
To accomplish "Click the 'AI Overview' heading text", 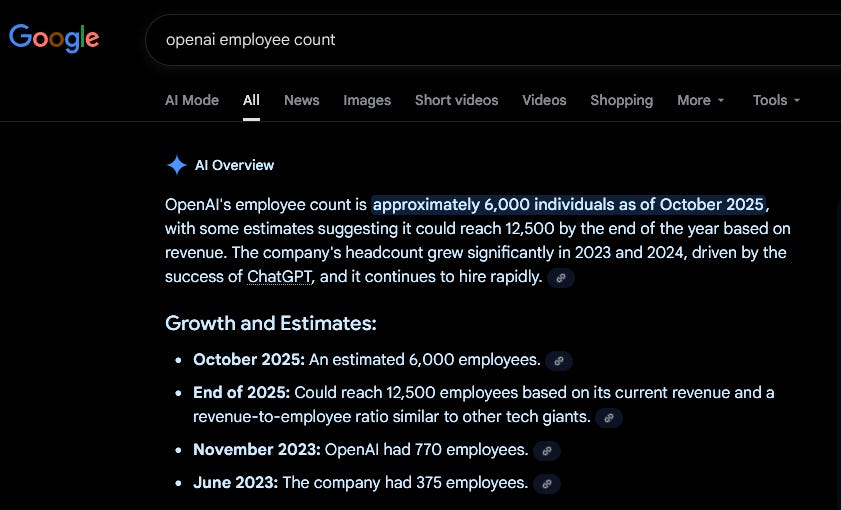I will 234,165.
